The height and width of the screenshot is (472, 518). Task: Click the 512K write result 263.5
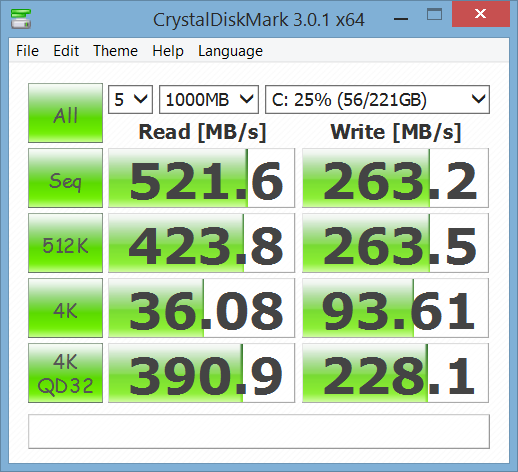pos(395,243)
